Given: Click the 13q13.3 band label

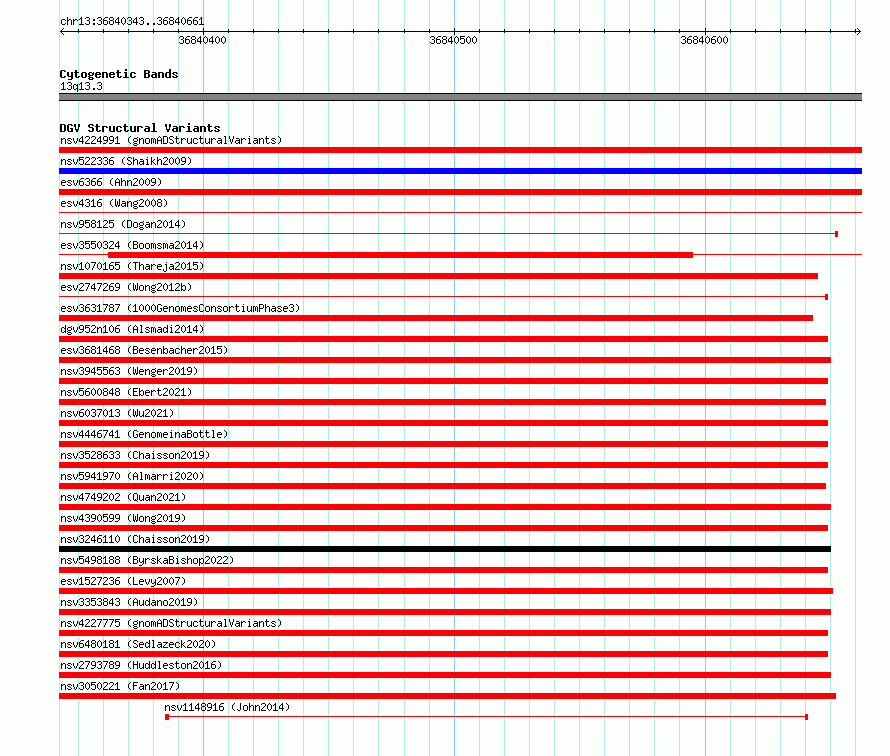Looking at the screenshot, I should 81,86.
